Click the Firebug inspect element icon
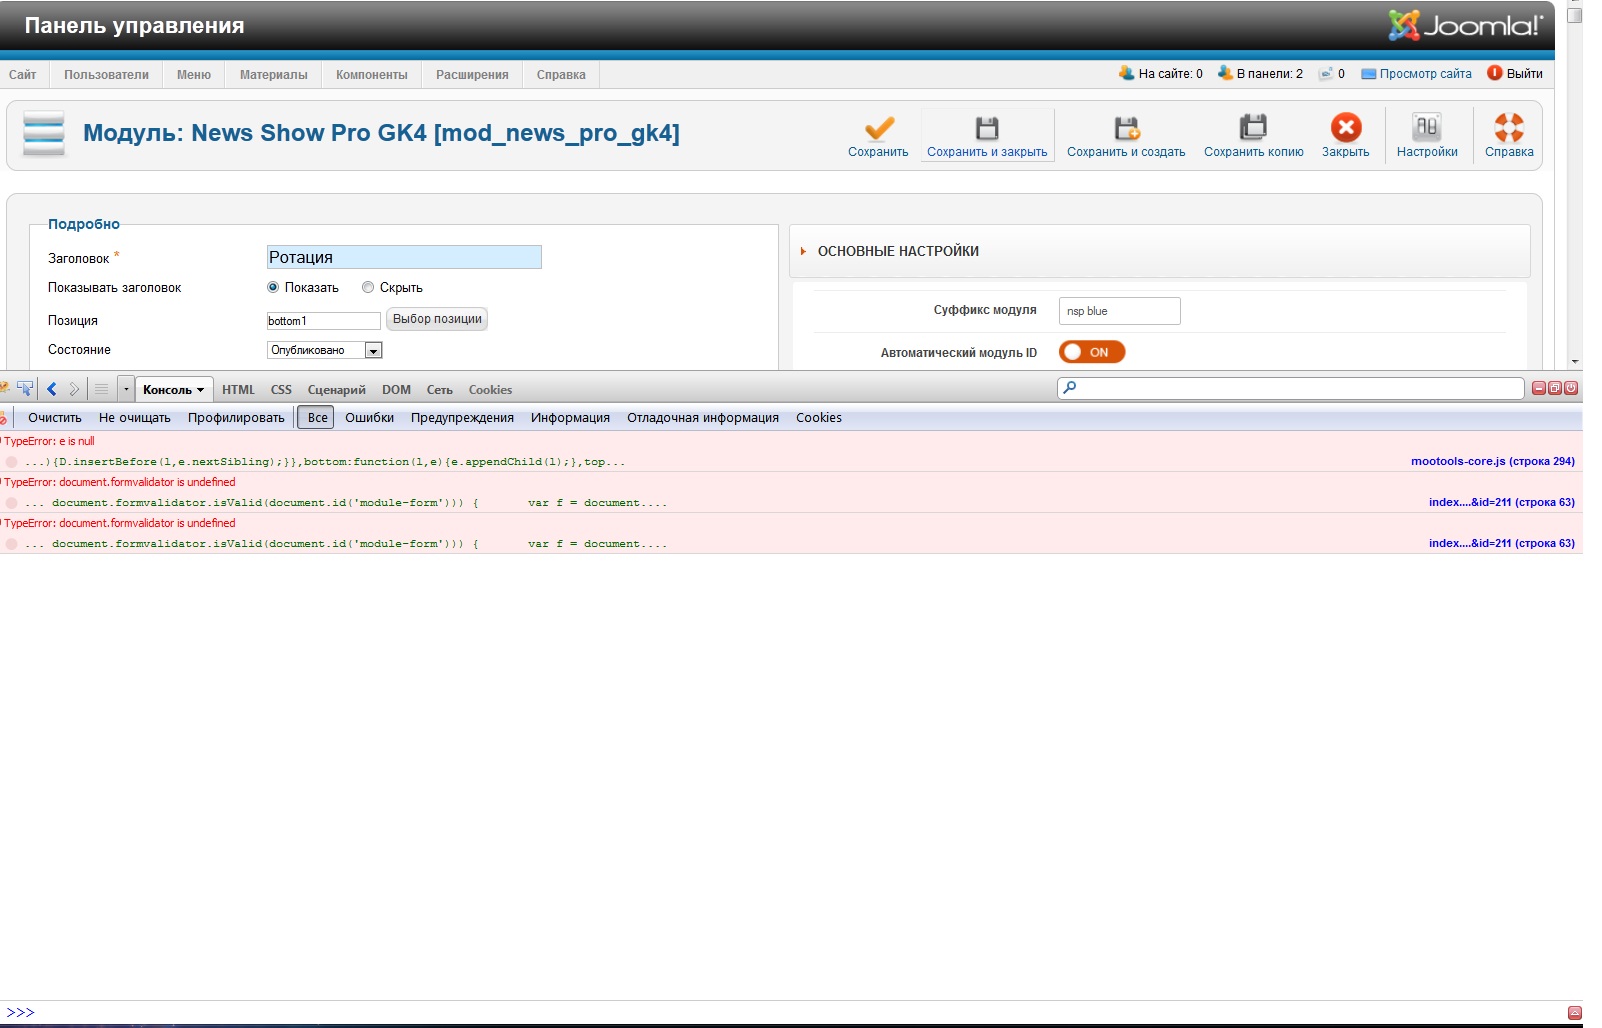The width and height of the screenshot is (1602, 1028). (25, 389)
